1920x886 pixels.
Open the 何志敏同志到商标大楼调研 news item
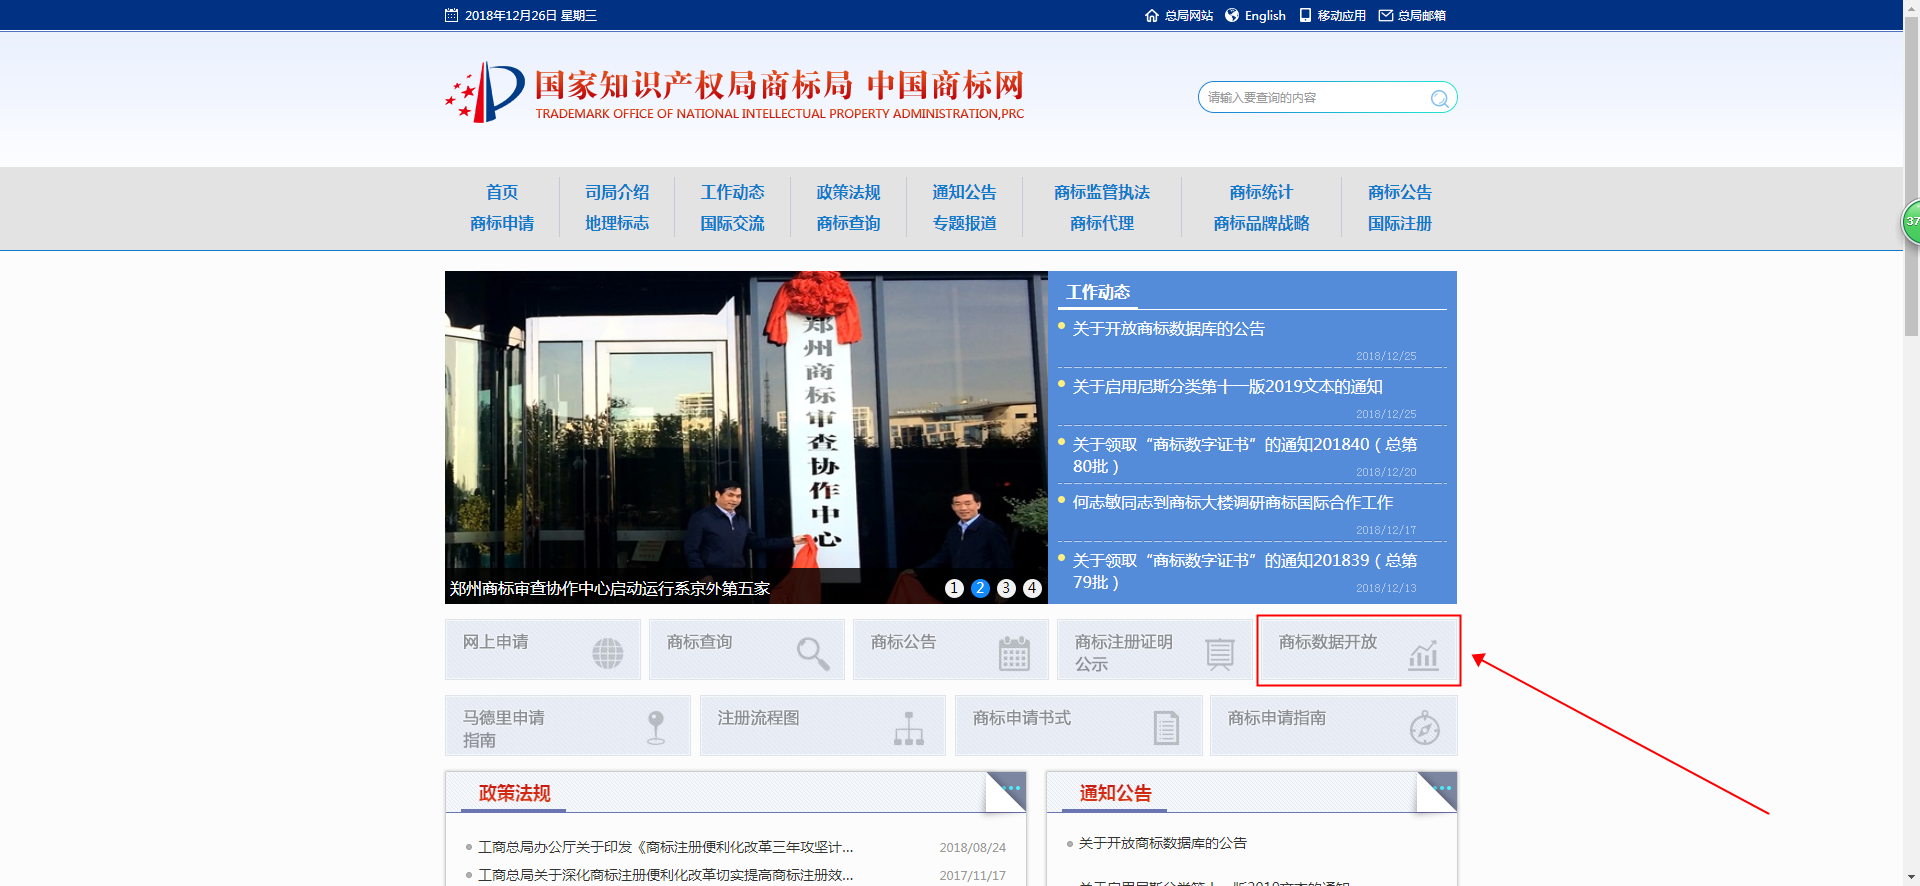1232,503
